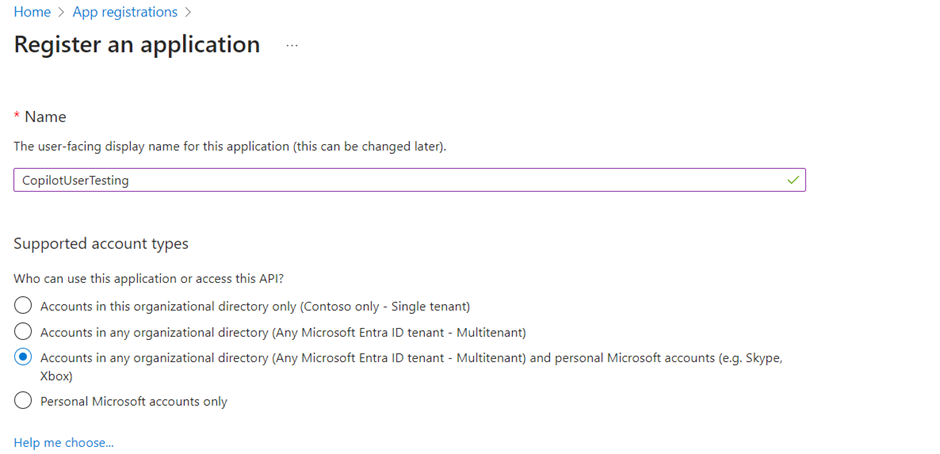This screenshot has height=454, width=940.
Task: Navigate to App registrations breadcrumb
Action: (125, 13)
